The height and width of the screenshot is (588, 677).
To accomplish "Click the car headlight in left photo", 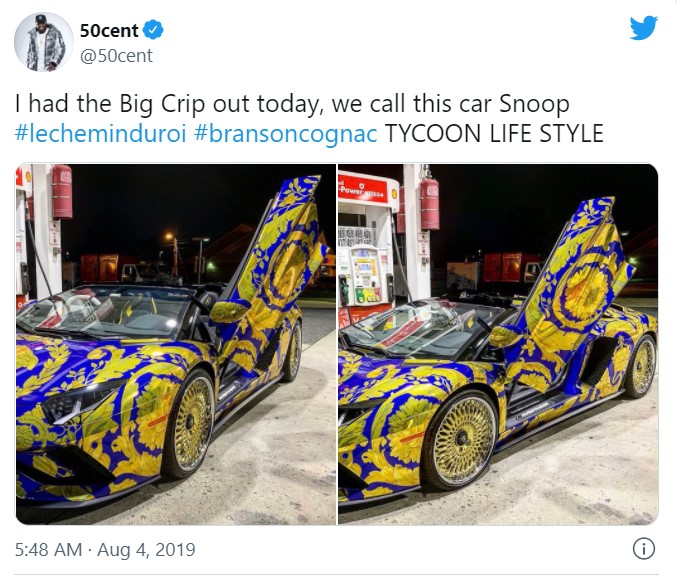I will pos(77,404).
